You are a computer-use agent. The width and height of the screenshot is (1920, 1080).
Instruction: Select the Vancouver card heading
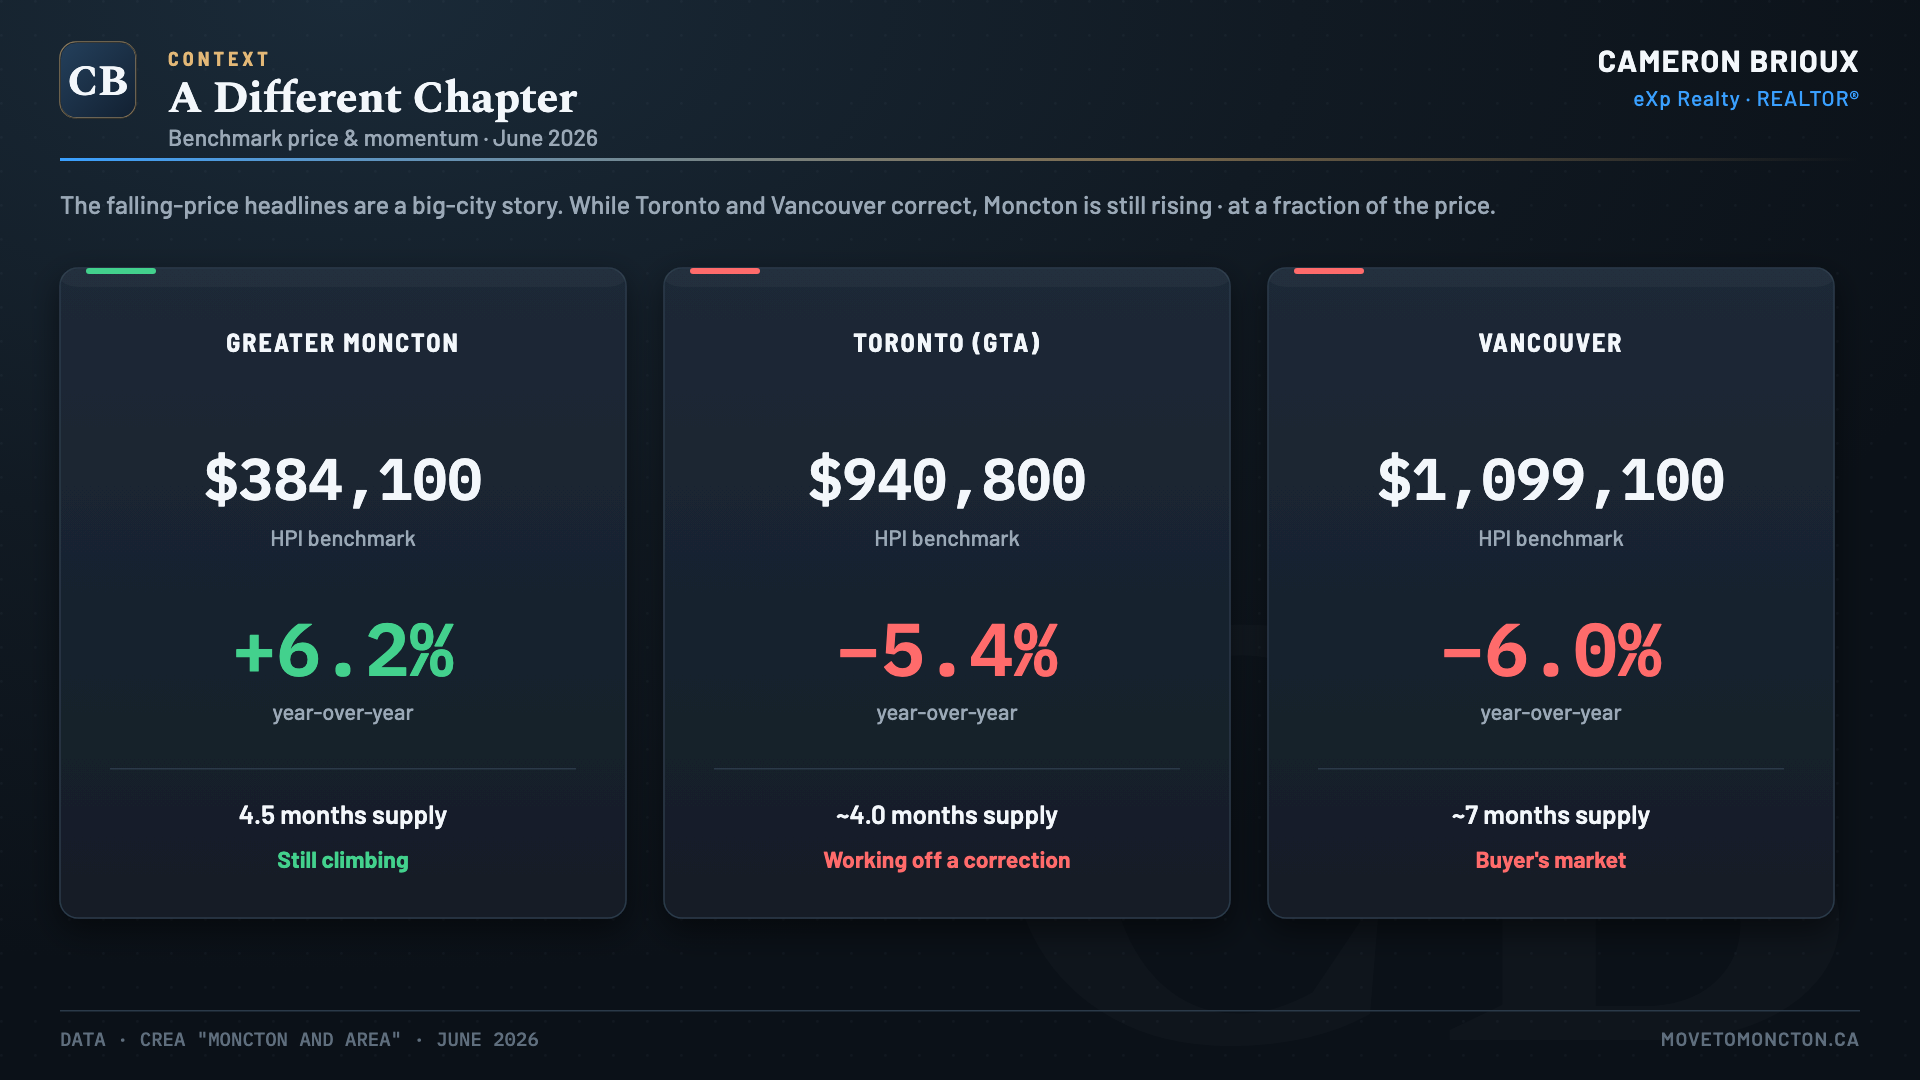pyautogui.click(x=1551, y=343)
